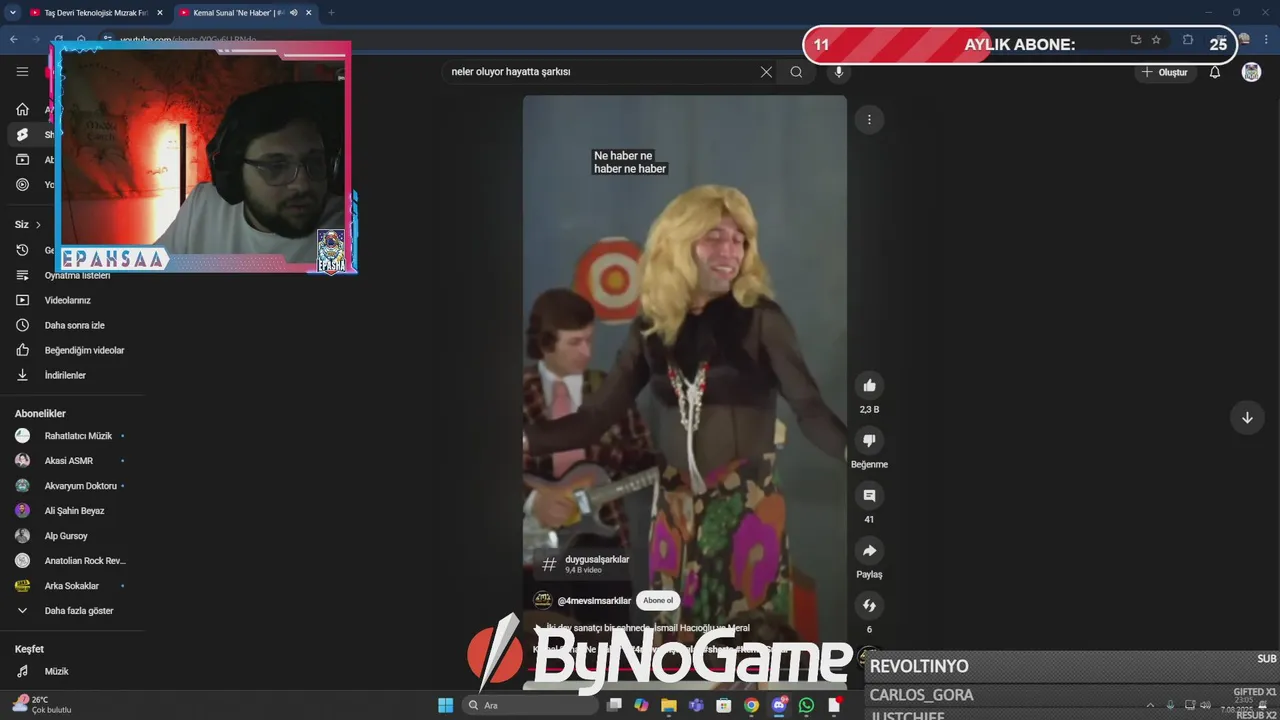The image size is (1280, 720).
Task: Dislike the Short via Beğenme button
Action: 869,440
